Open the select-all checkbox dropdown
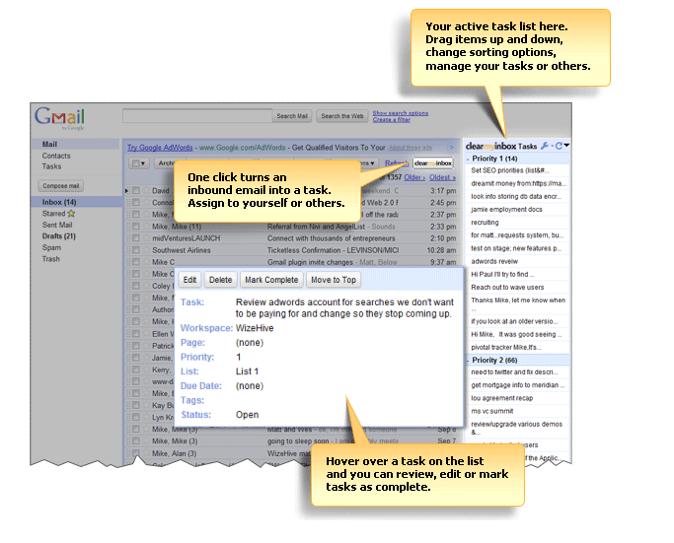The width and height of the screenshot is (674, 543). (138, 163)
